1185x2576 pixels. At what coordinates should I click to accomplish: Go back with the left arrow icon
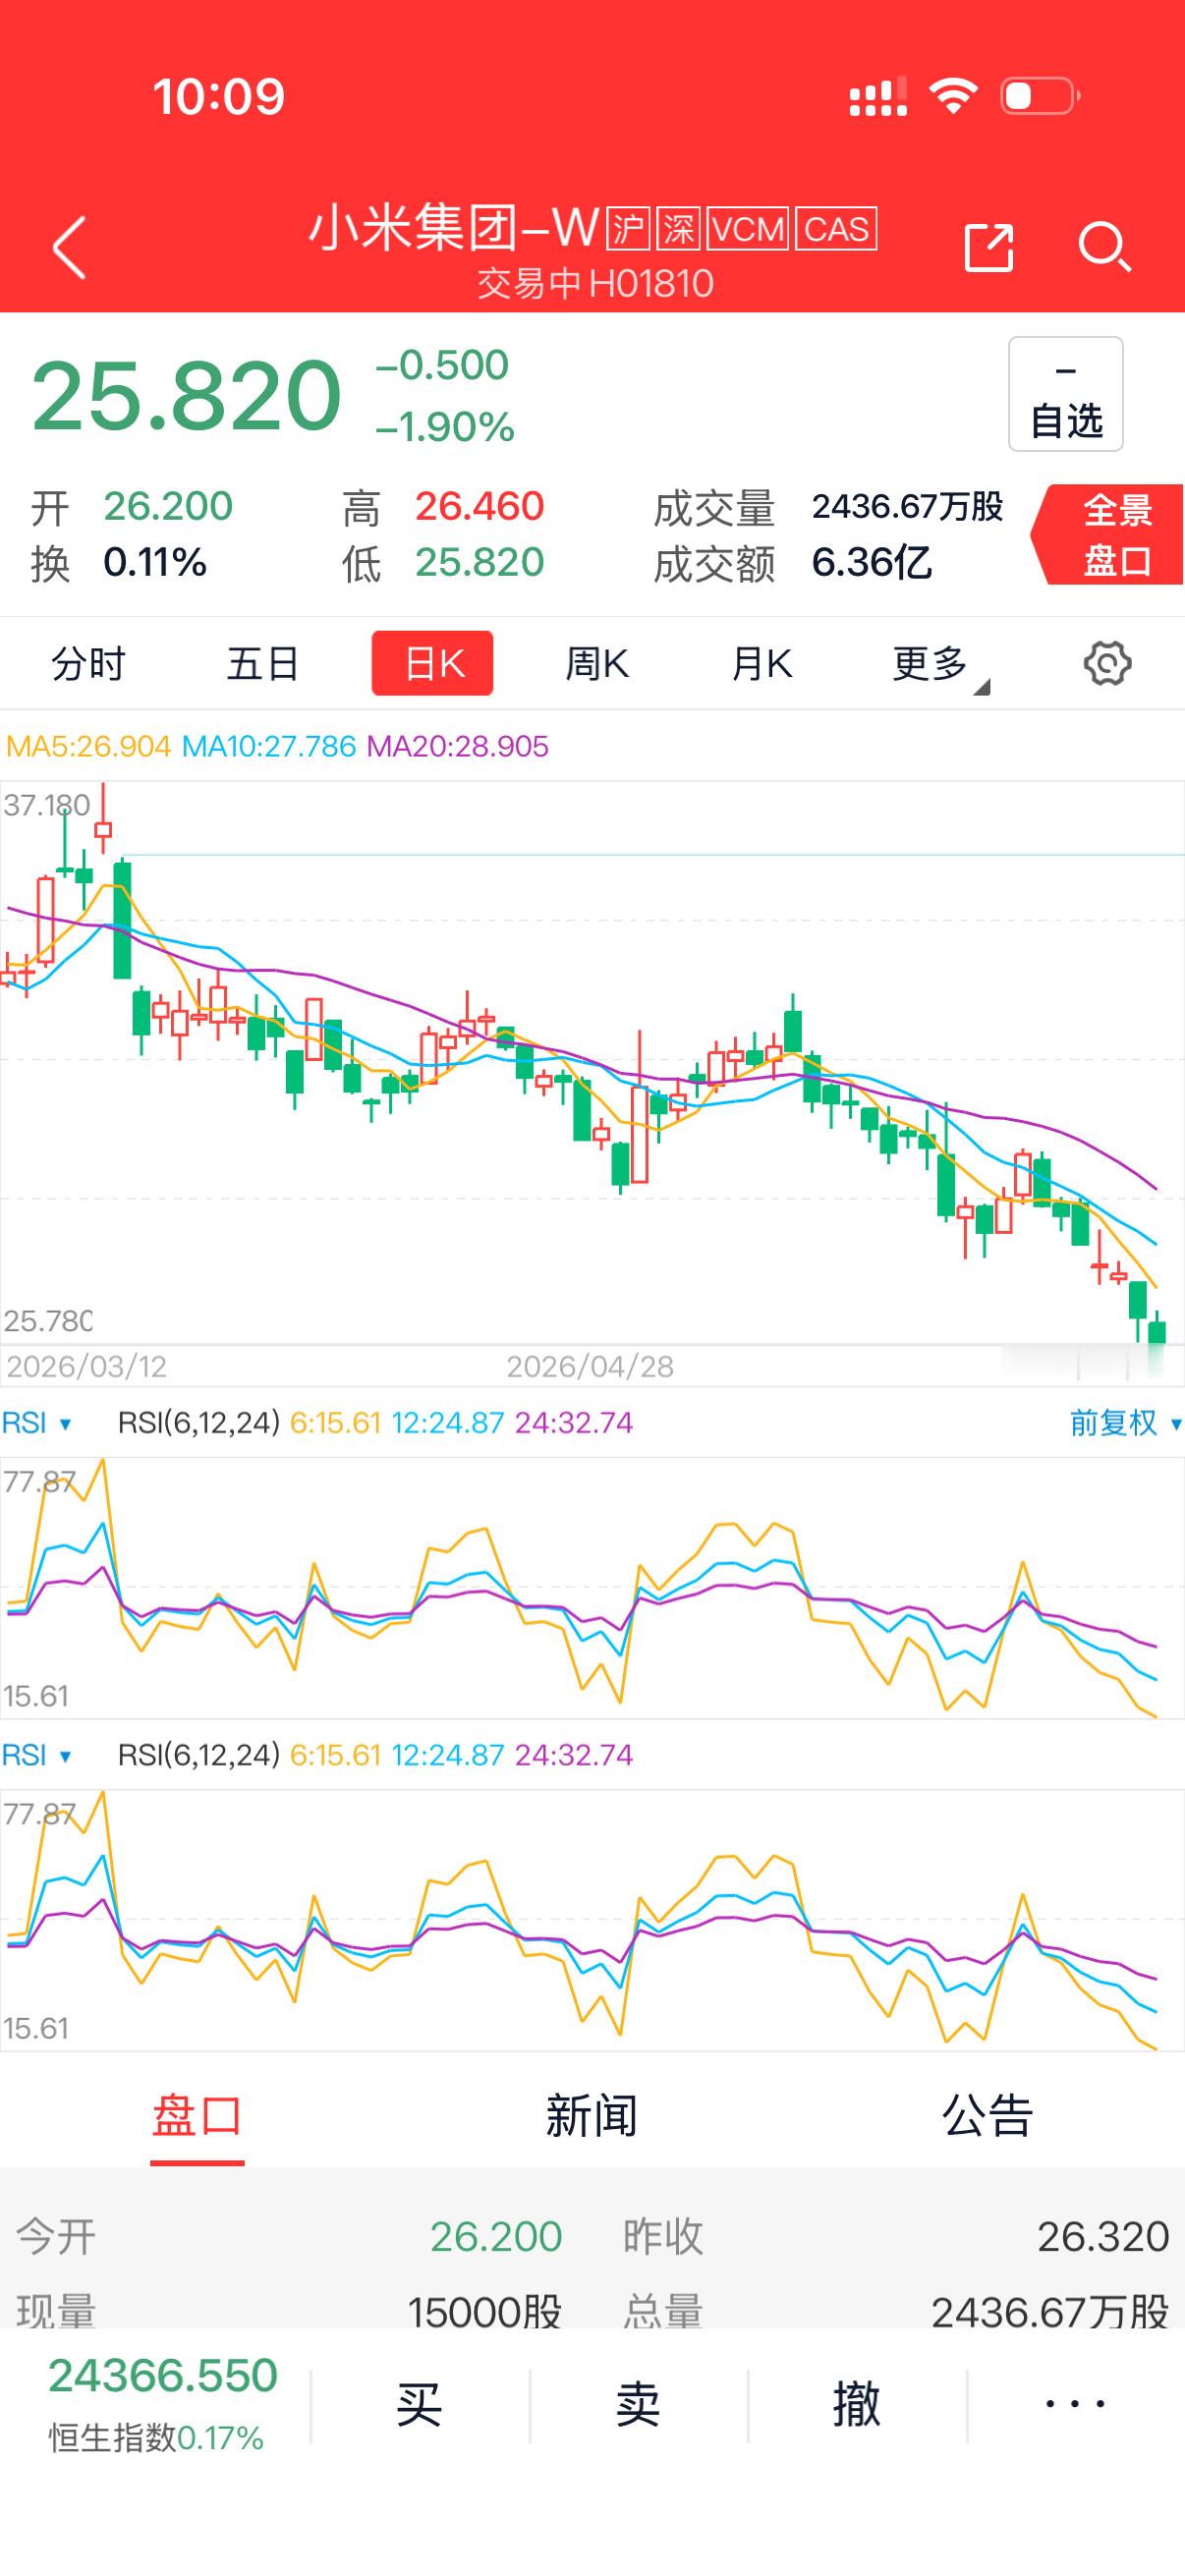pyautogui.click(x=69, y=247)
